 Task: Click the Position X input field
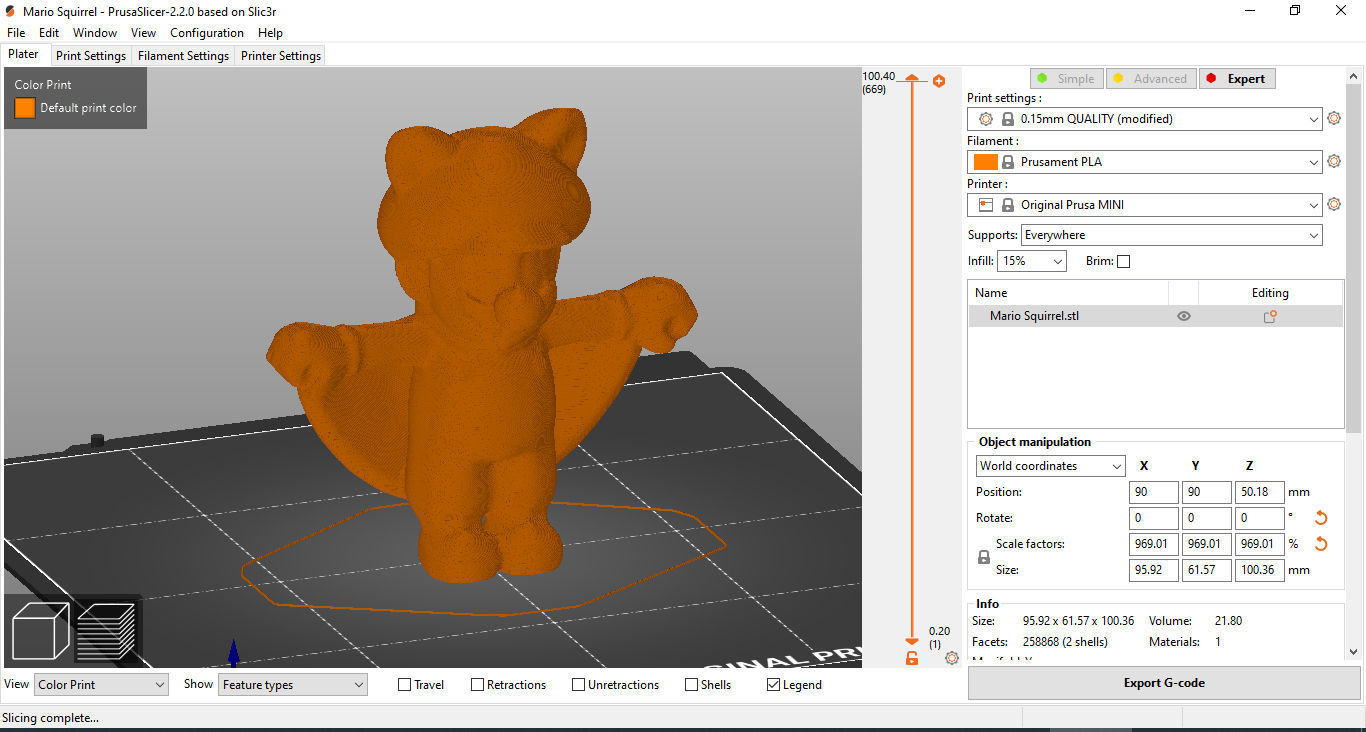click(x=1154, y=492)
